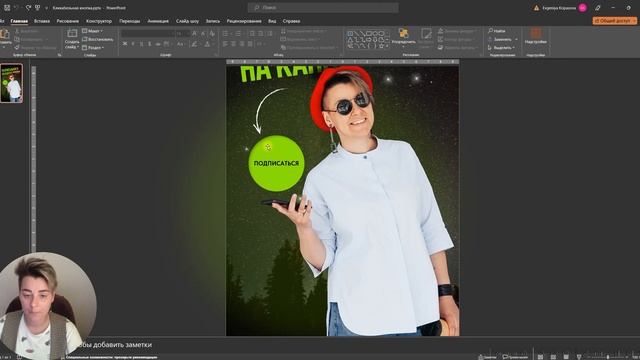Toggle numbered list

(238, 33)
